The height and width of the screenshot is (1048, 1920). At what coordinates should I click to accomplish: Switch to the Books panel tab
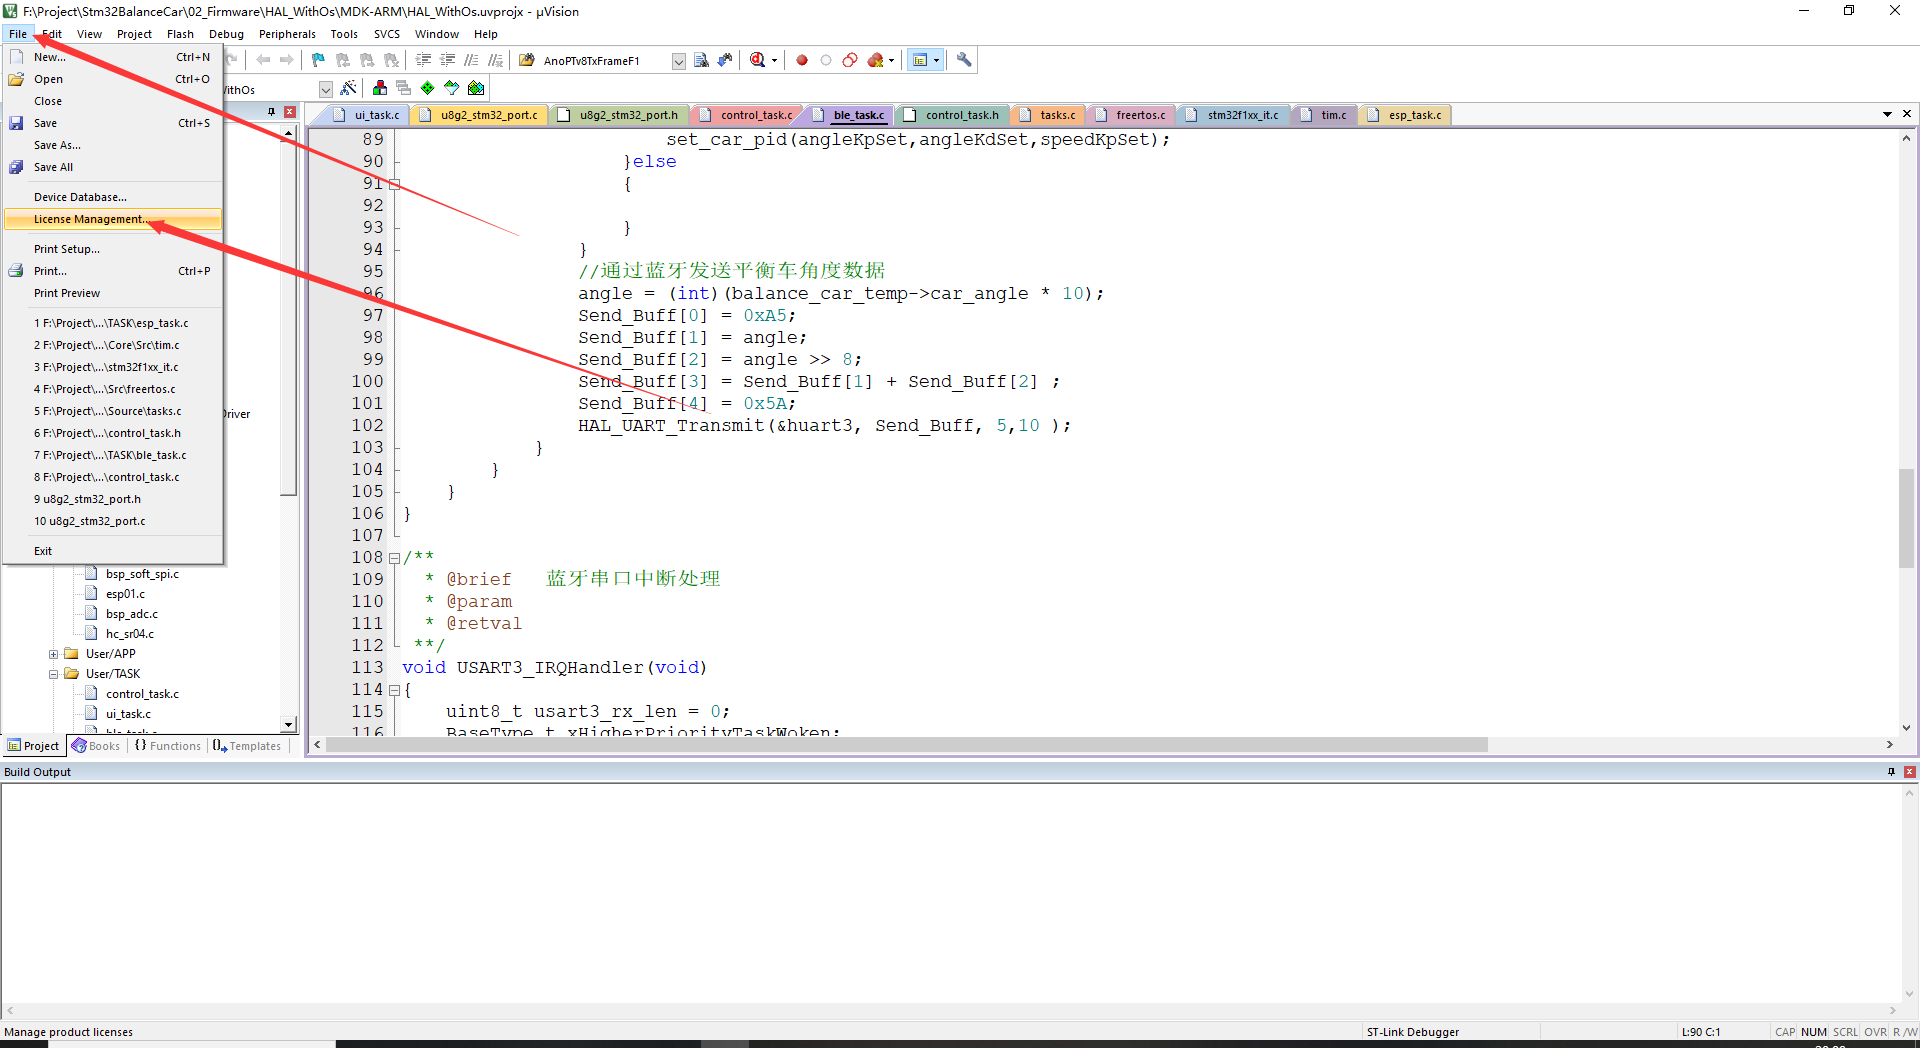pyautogui.click(x=96, y=746)
